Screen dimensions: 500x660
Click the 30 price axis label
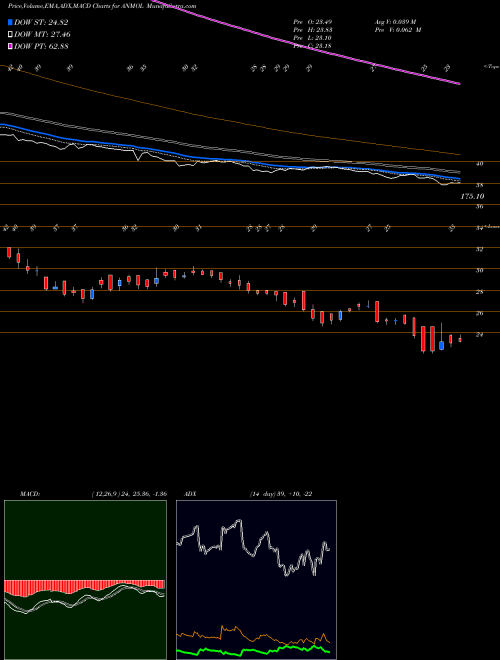coord(479,271)
